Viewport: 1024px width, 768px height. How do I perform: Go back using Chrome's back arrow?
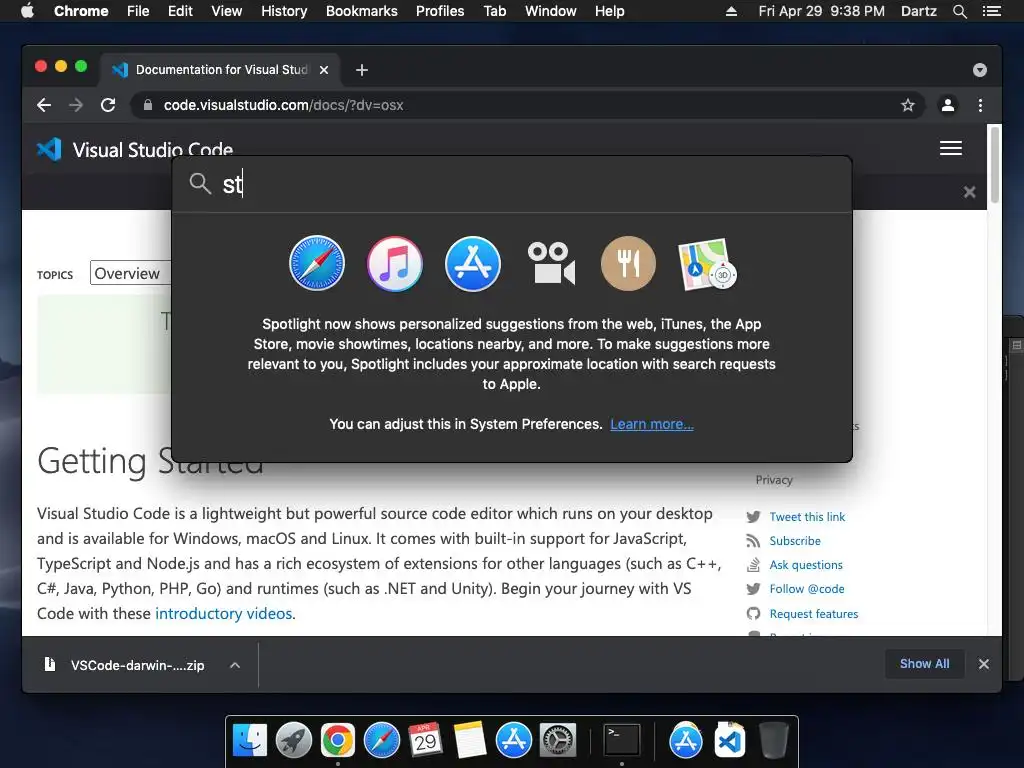pyautogui.click(x=44, y=105)
